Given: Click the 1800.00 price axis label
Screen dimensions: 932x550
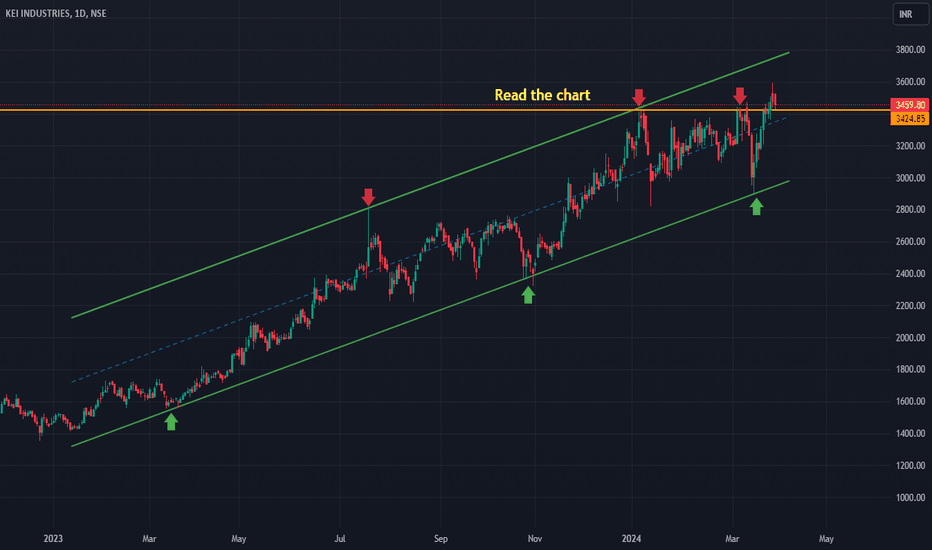Looking at the screenshot, I should coord(910,370).
